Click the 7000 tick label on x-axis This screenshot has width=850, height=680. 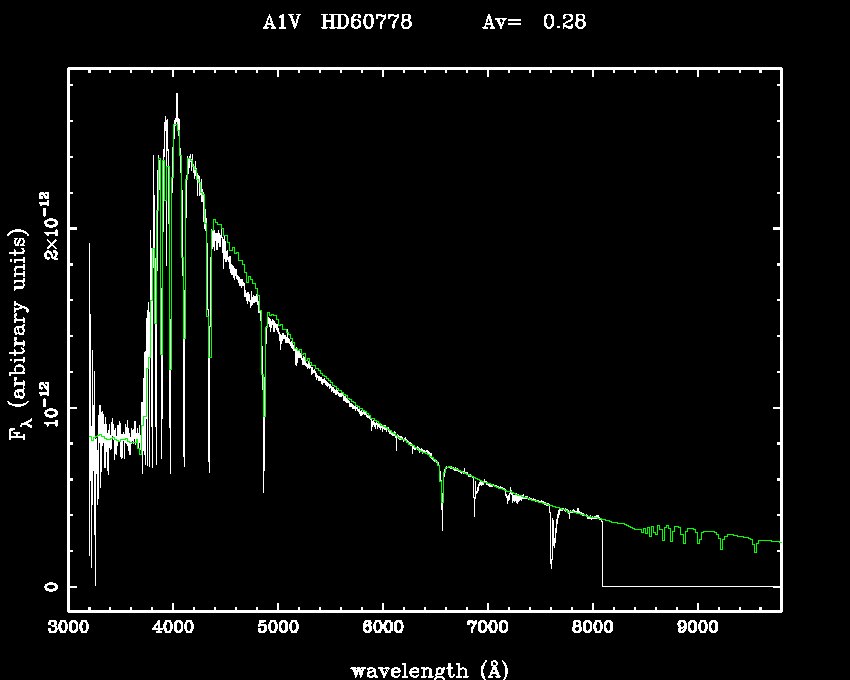tap(488, 628)
